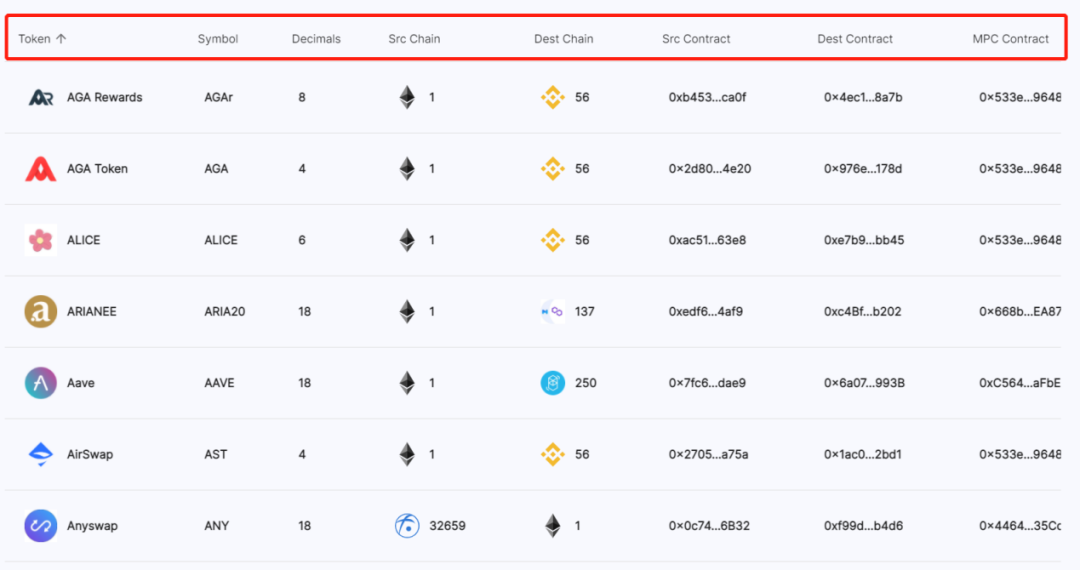Sort by the Src Chain column header
The height and width of the screenshot is (570, 1080).
pyautogui.click(x=414, y=39)
